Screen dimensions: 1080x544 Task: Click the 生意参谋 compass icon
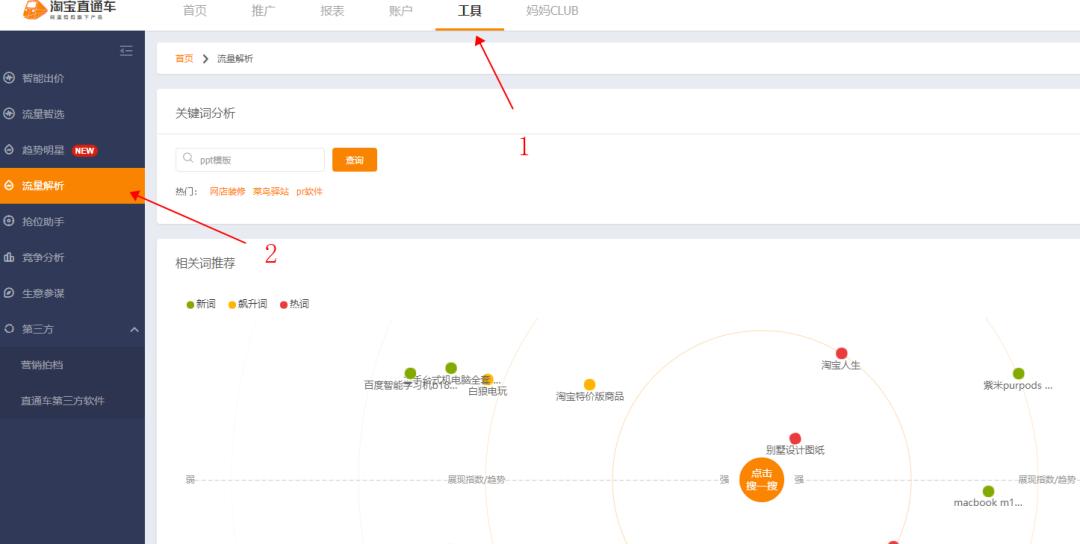click(x=9, y=293)
